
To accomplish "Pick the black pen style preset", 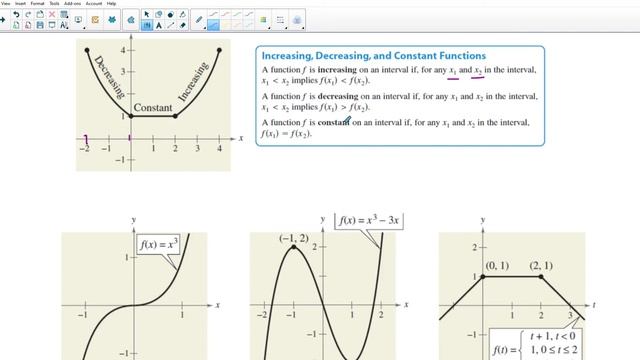I will click(x=213, y=14).
